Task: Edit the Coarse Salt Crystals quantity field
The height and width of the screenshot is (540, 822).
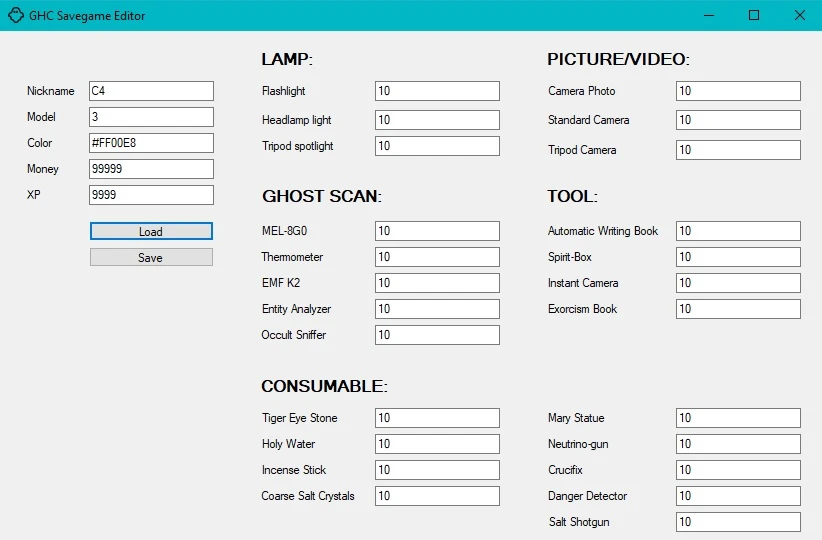Action: click(437, 496)
